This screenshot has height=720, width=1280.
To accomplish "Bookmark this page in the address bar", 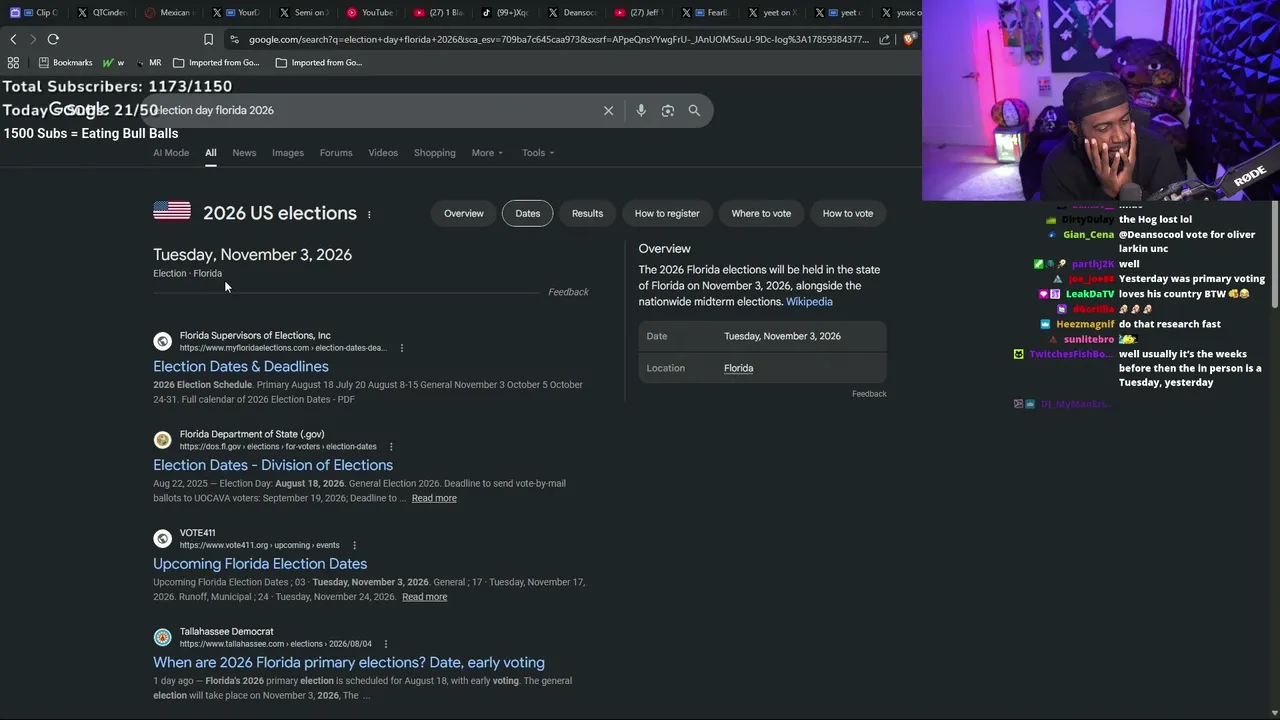I will (208, 39).
